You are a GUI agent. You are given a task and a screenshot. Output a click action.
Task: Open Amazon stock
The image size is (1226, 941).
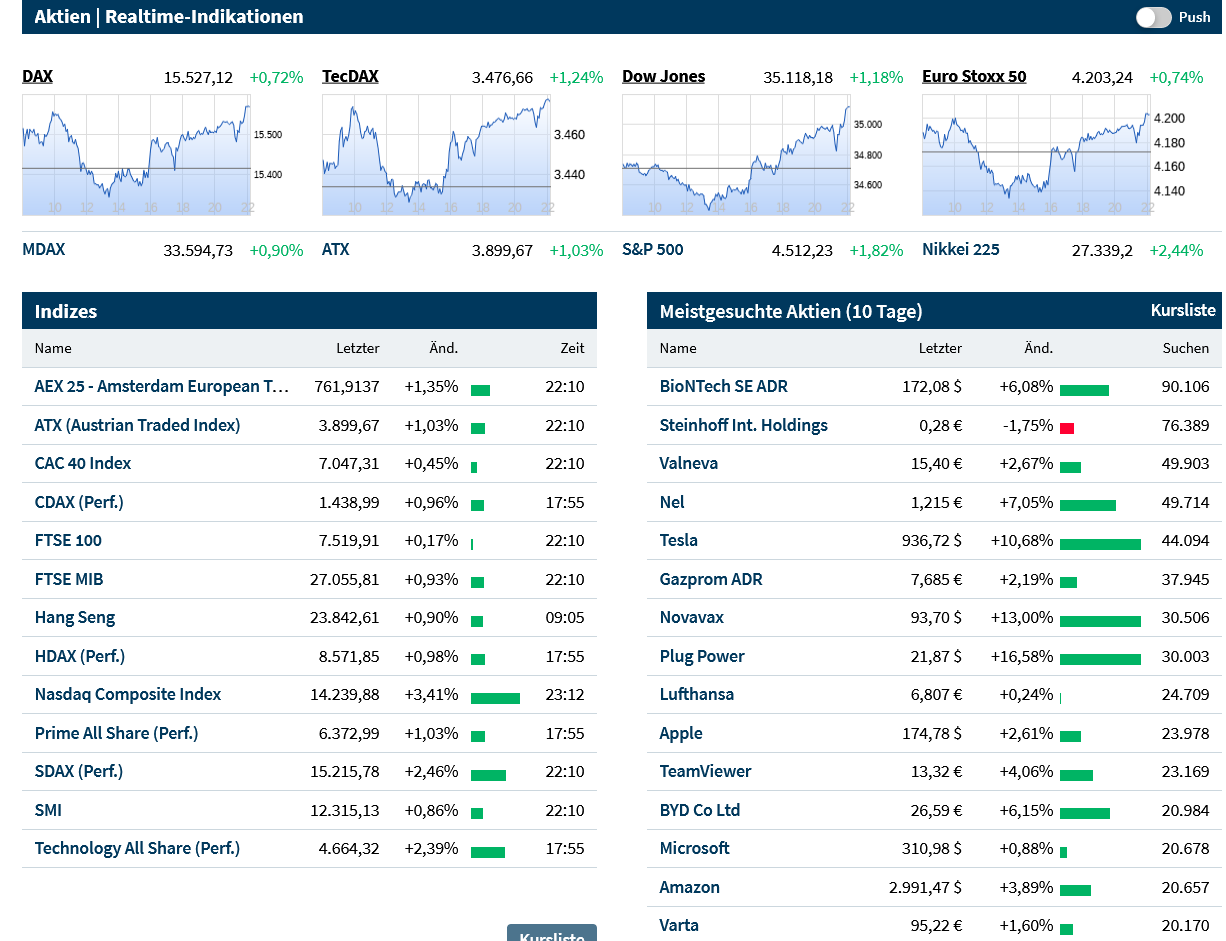[690, 888]
